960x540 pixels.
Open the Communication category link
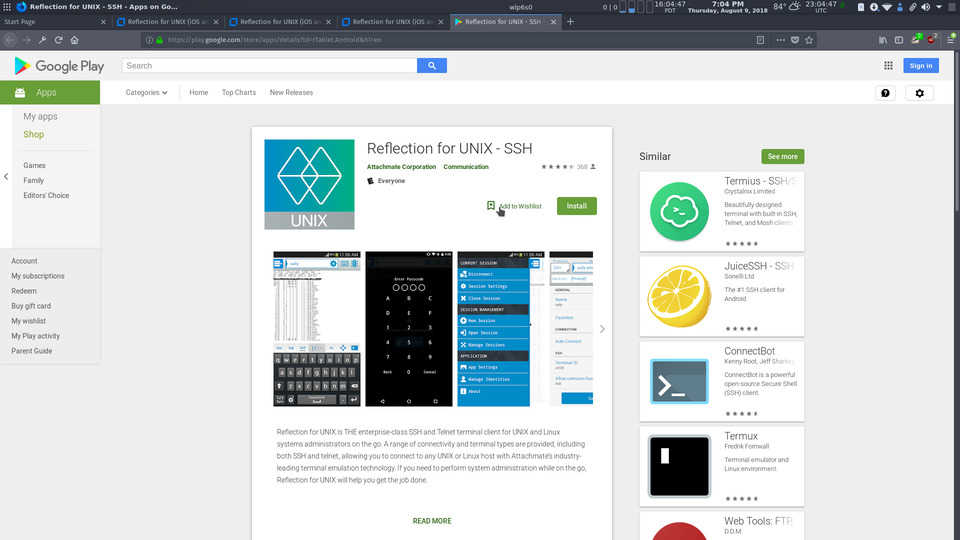466,167
